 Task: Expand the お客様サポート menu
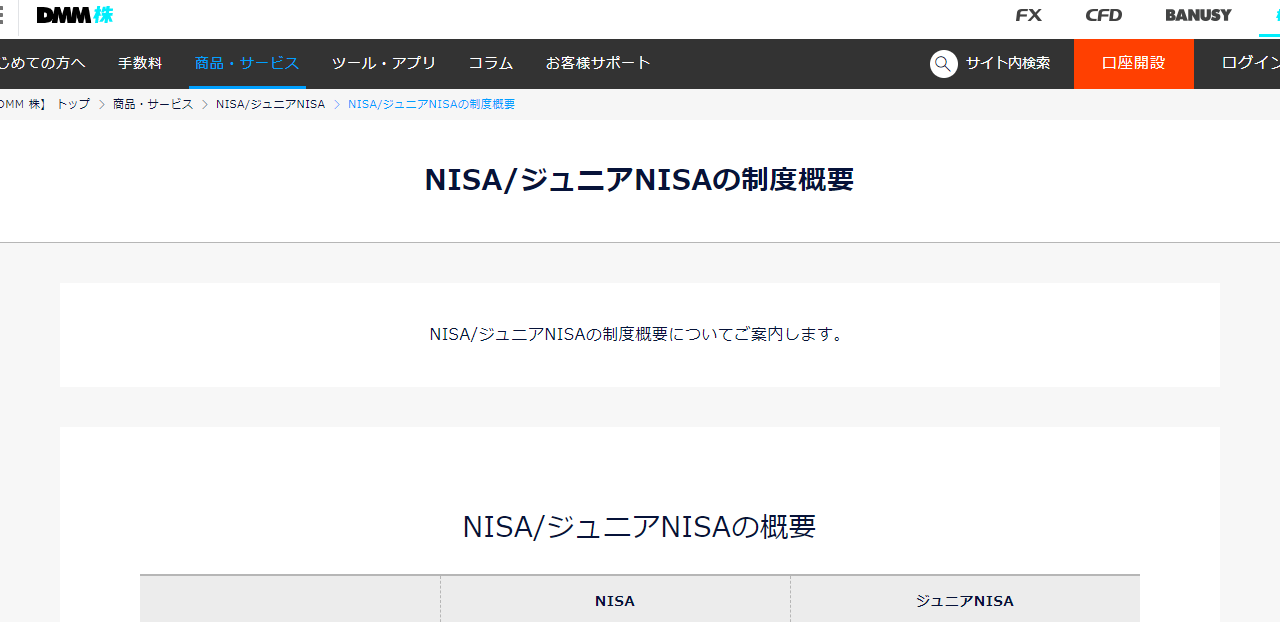[598, 63]
